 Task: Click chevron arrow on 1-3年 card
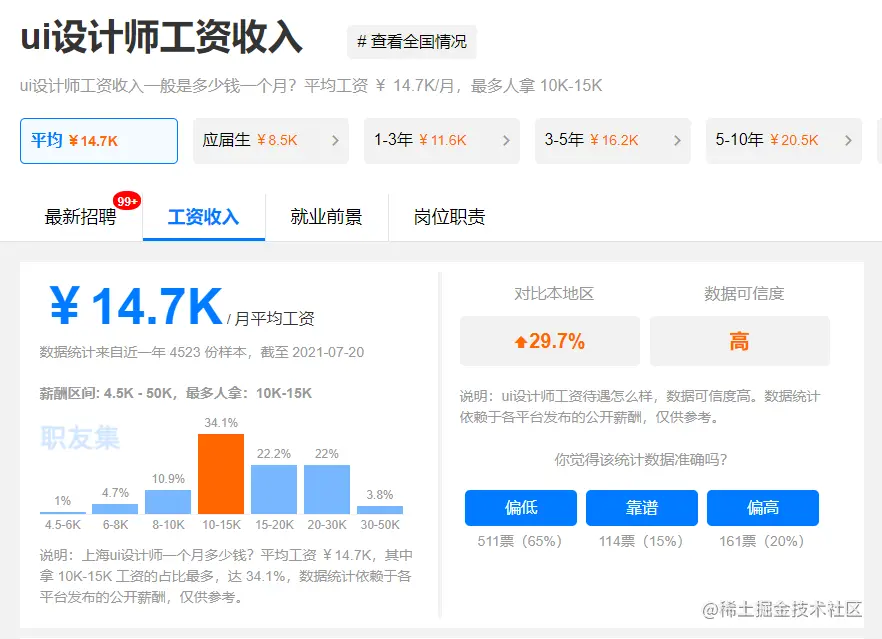506,141
